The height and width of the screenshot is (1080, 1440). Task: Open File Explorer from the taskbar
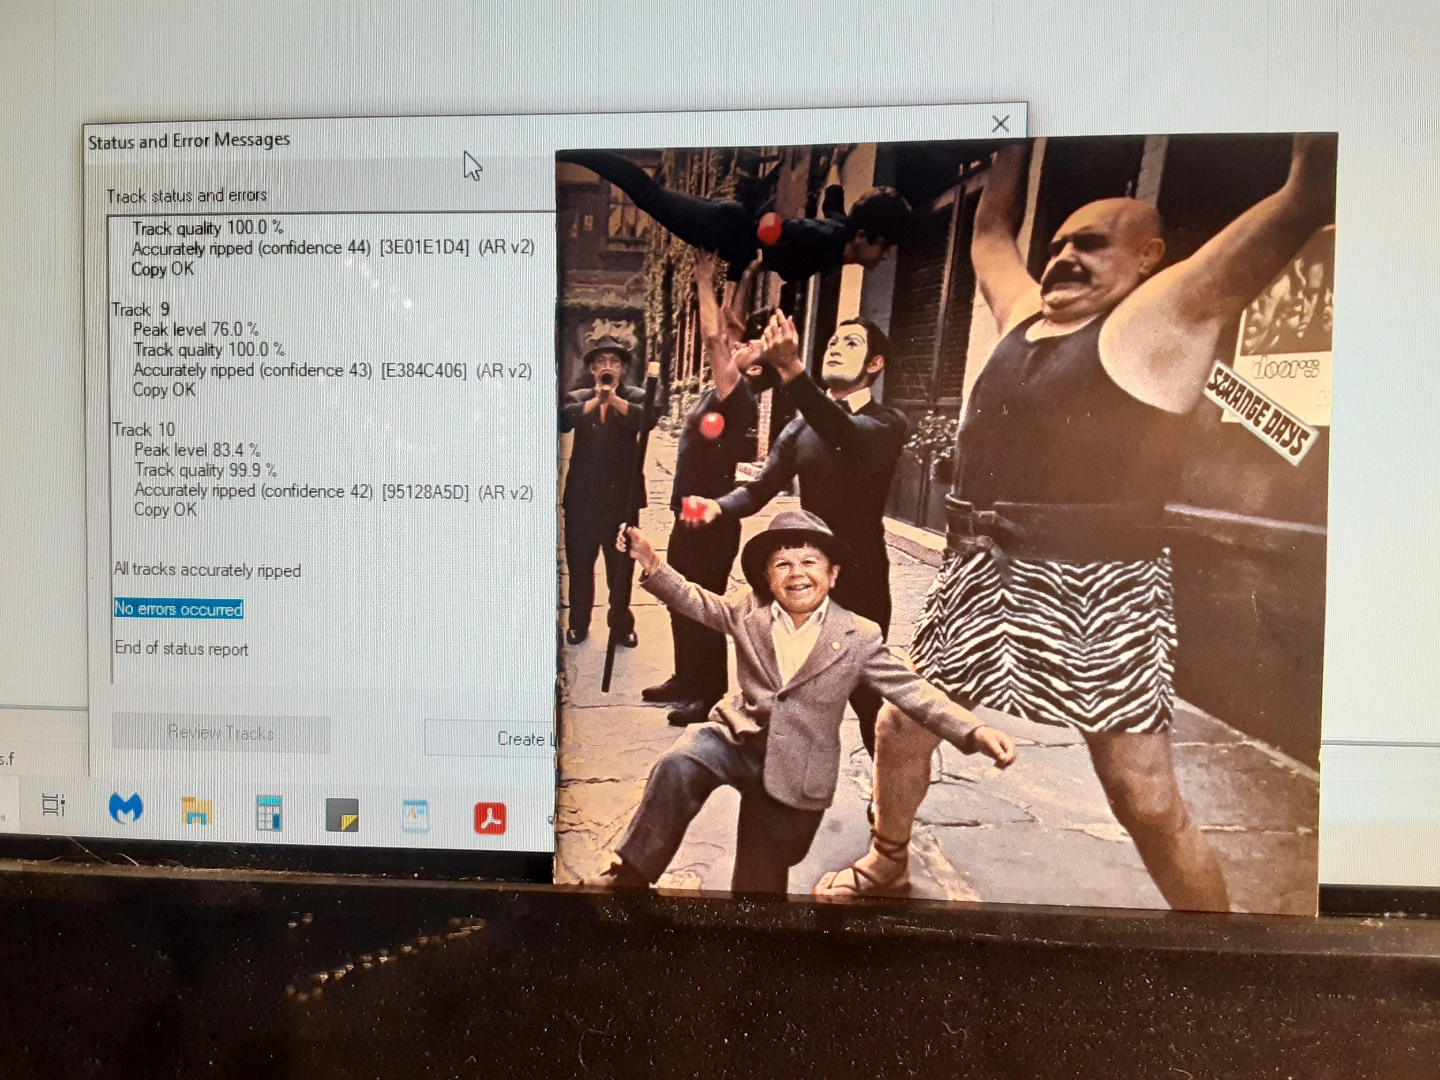[196, 811]
